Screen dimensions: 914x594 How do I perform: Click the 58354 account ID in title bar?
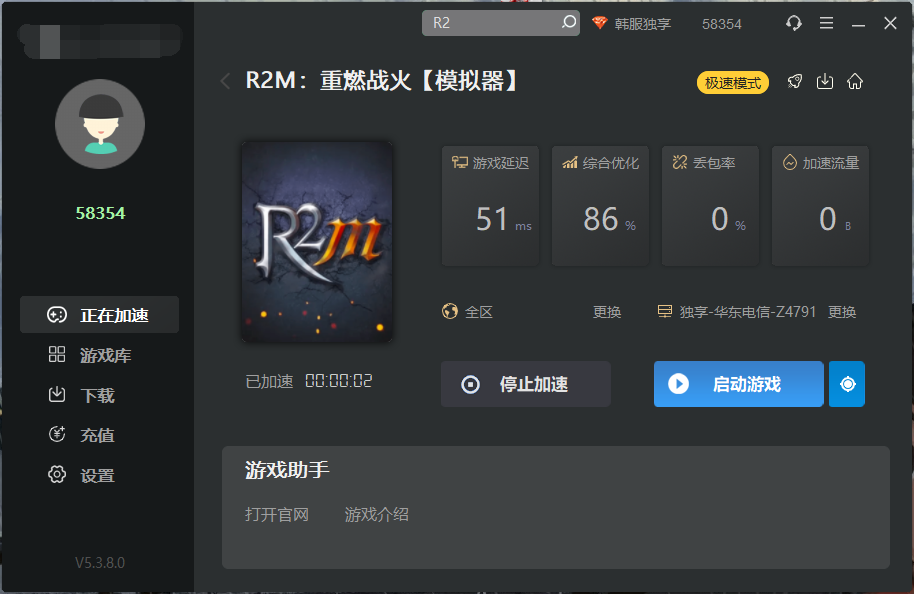coord(722,24)
